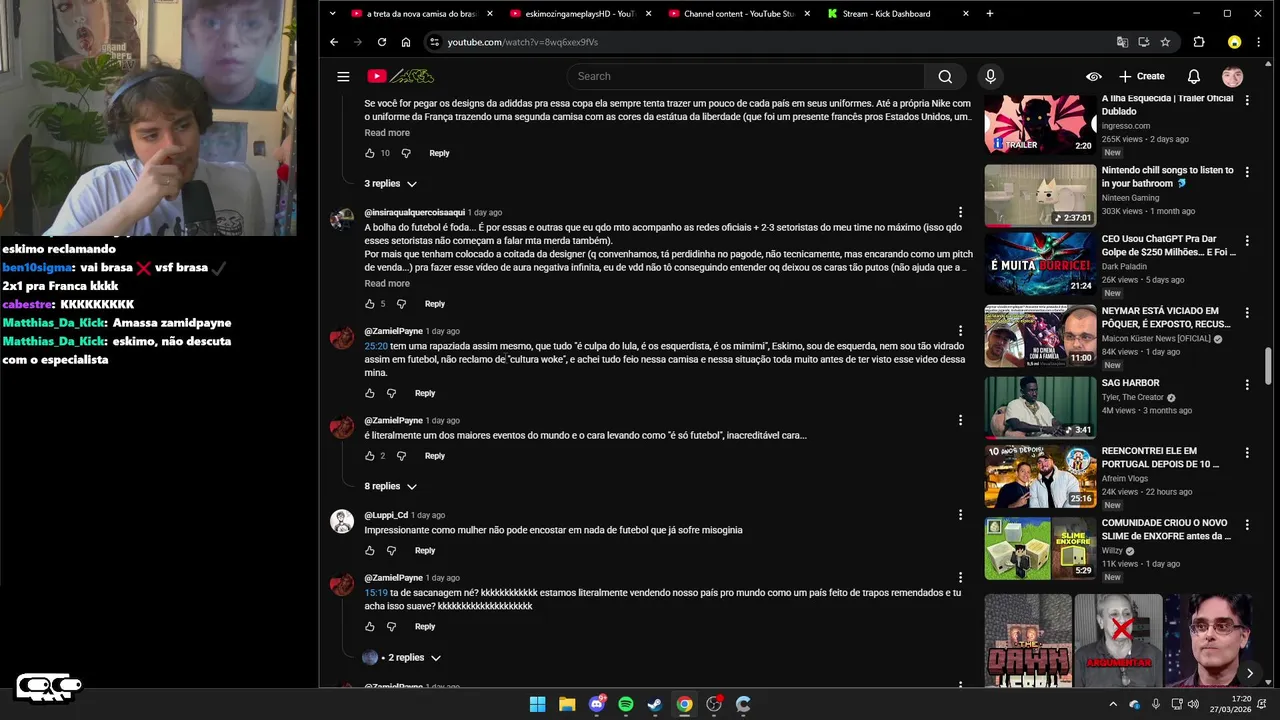Click the YouTube search input field

[746, 76]
